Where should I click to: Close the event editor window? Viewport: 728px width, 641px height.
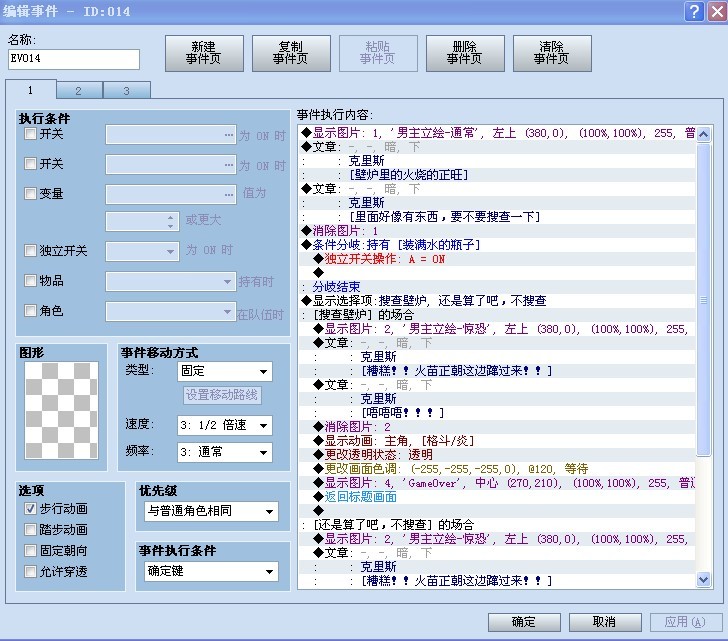[717, 11]
